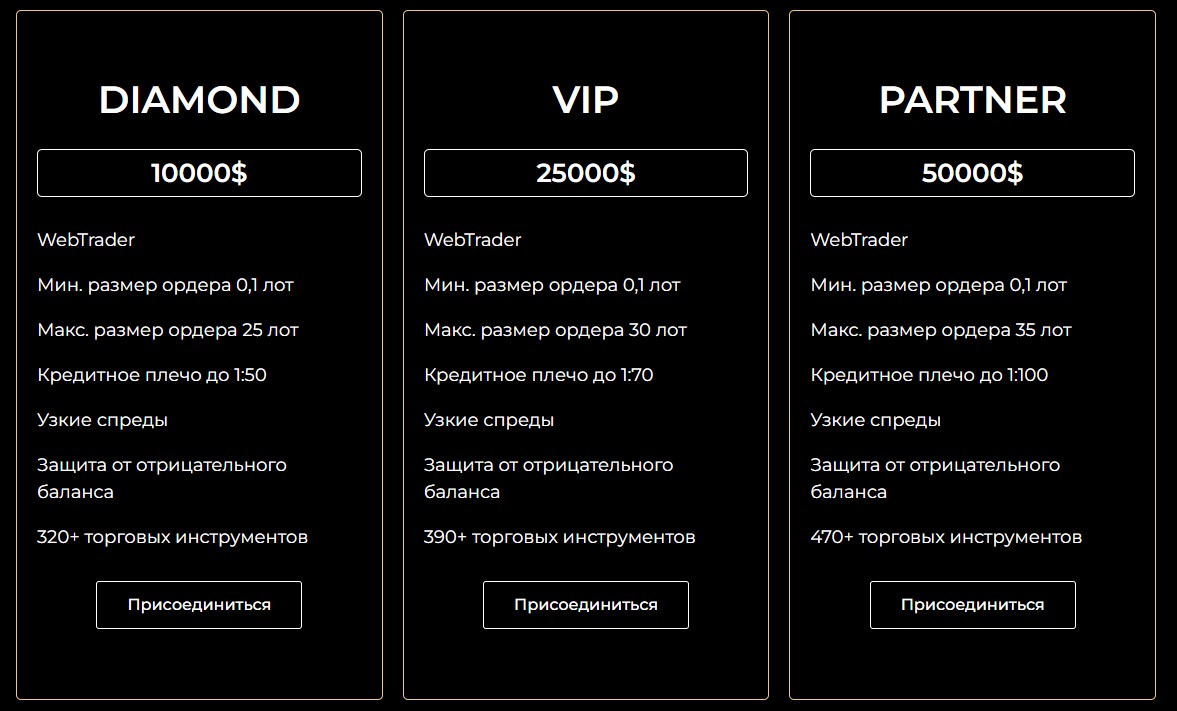Viewport: 1177px width, 711px height.
Task: Select Присоединиться button in PARTNER card
Action: (x=972, y=604)
